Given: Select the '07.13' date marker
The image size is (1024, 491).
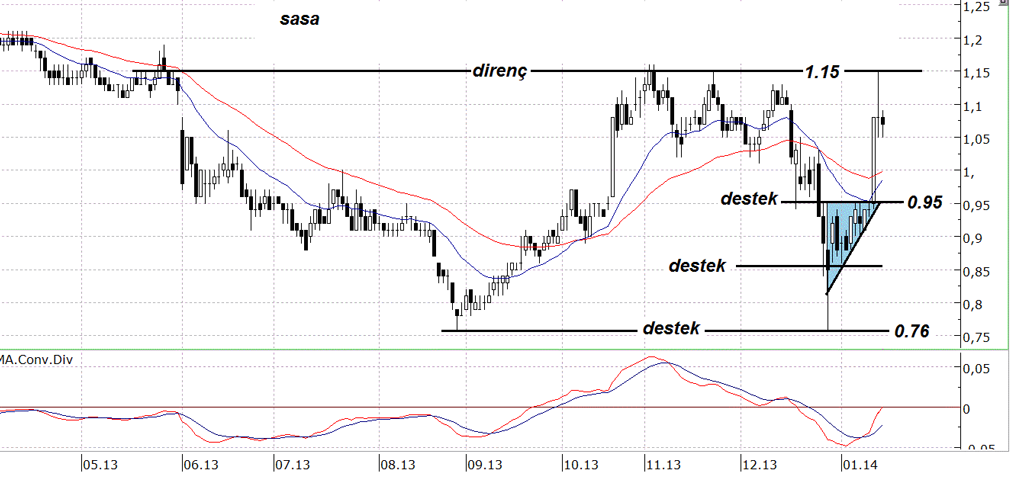Looking at the screenshot, I should pos(292,466).
